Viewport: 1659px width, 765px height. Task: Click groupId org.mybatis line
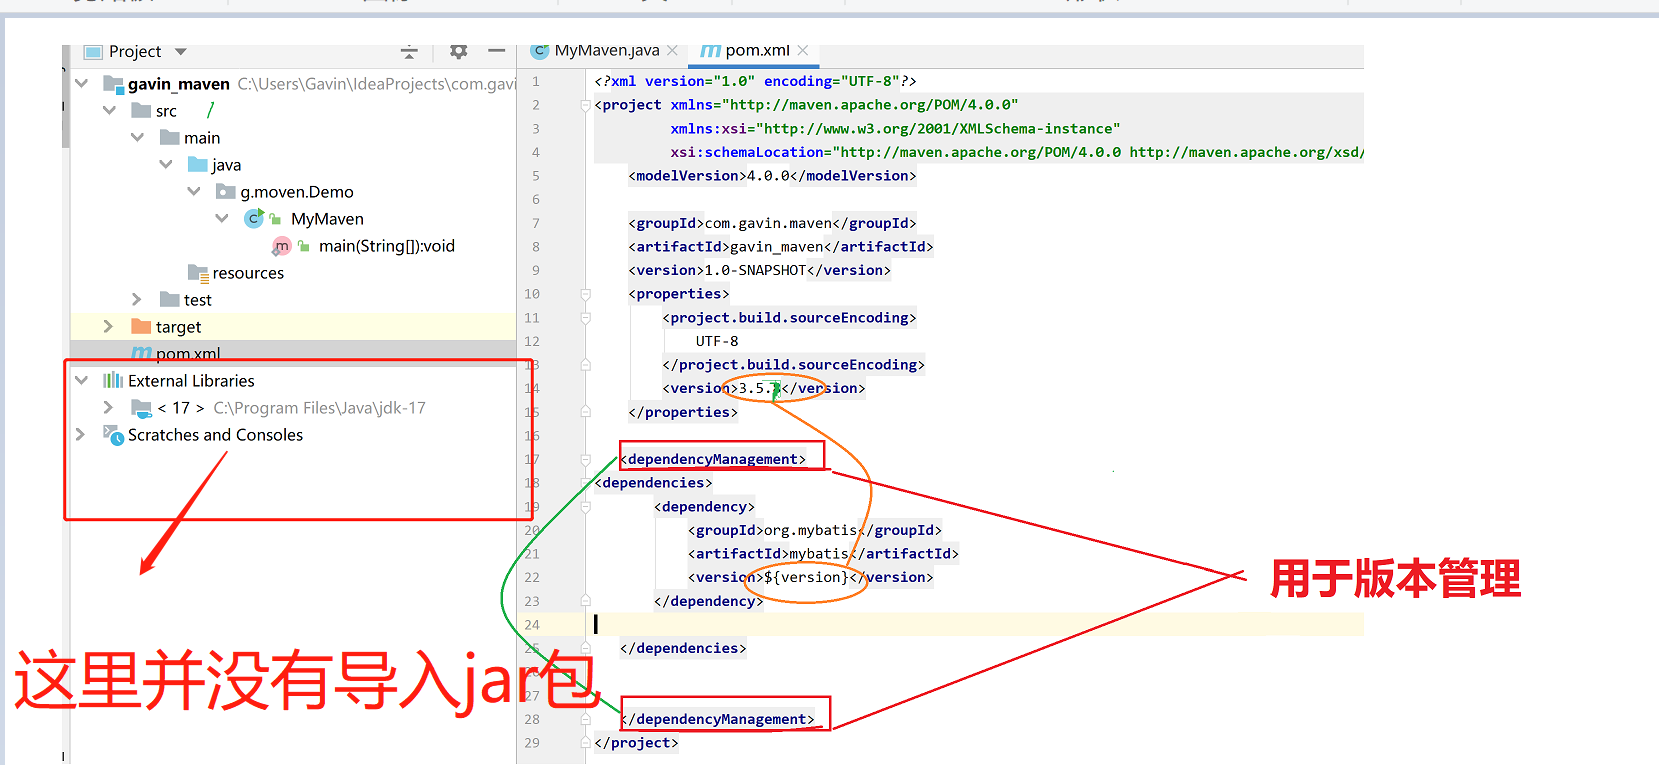click(x=814, y=530)
